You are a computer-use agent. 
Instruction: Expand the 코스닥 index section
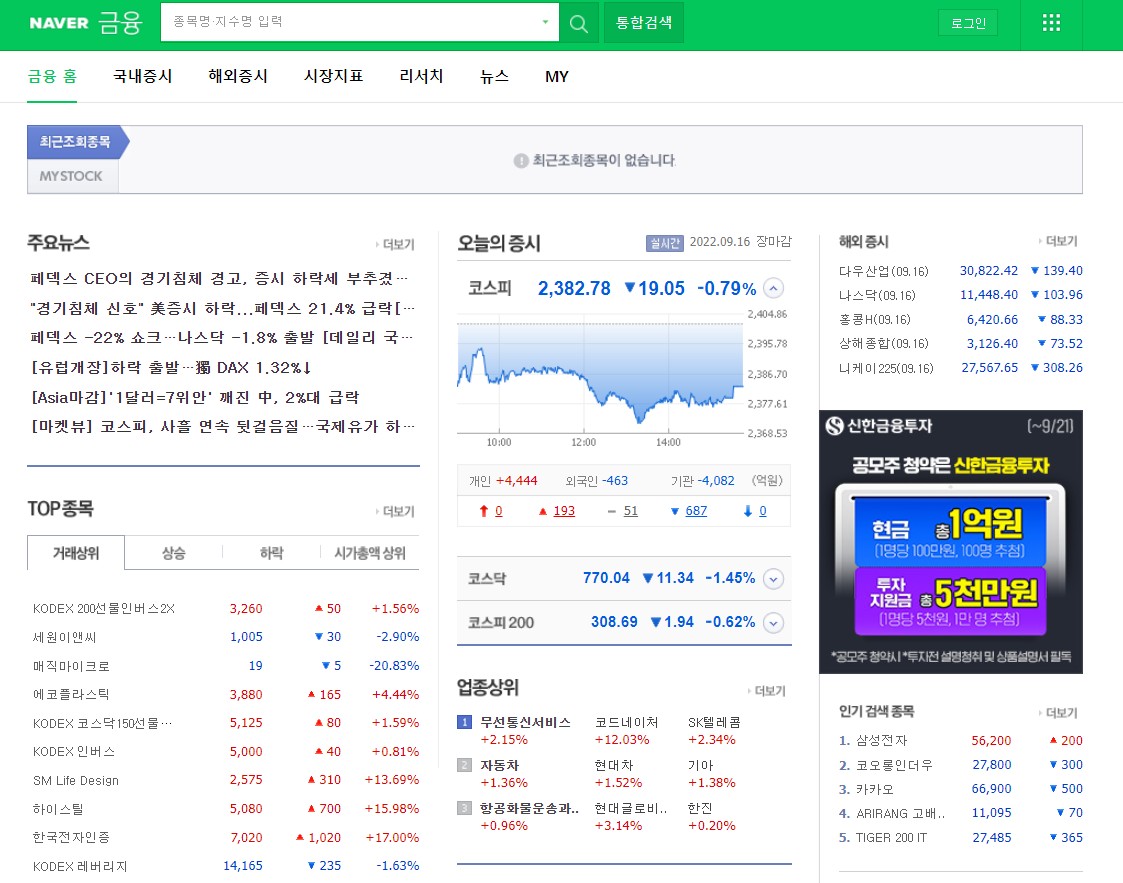point(773,579)
